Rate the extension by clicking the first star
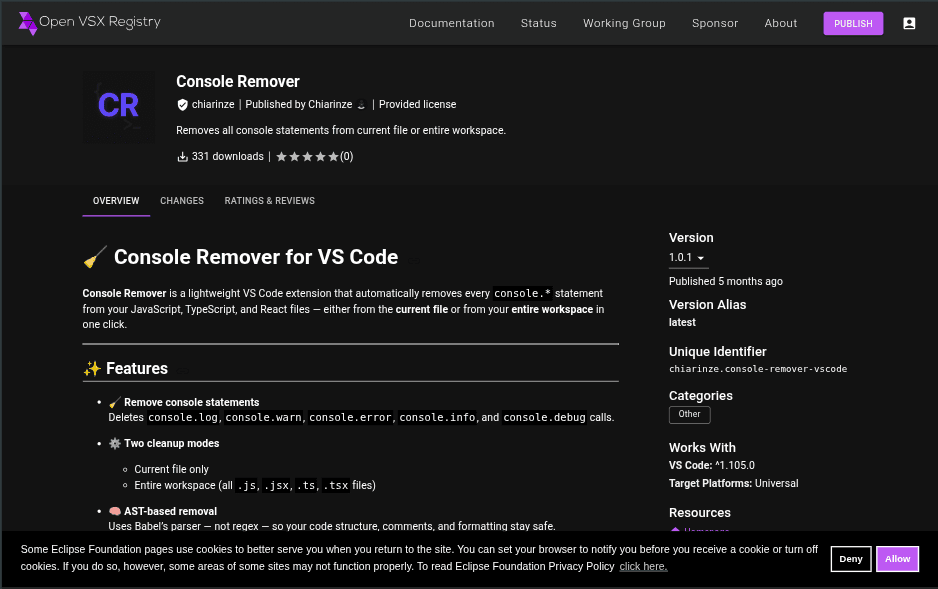 tap(279, 156)
